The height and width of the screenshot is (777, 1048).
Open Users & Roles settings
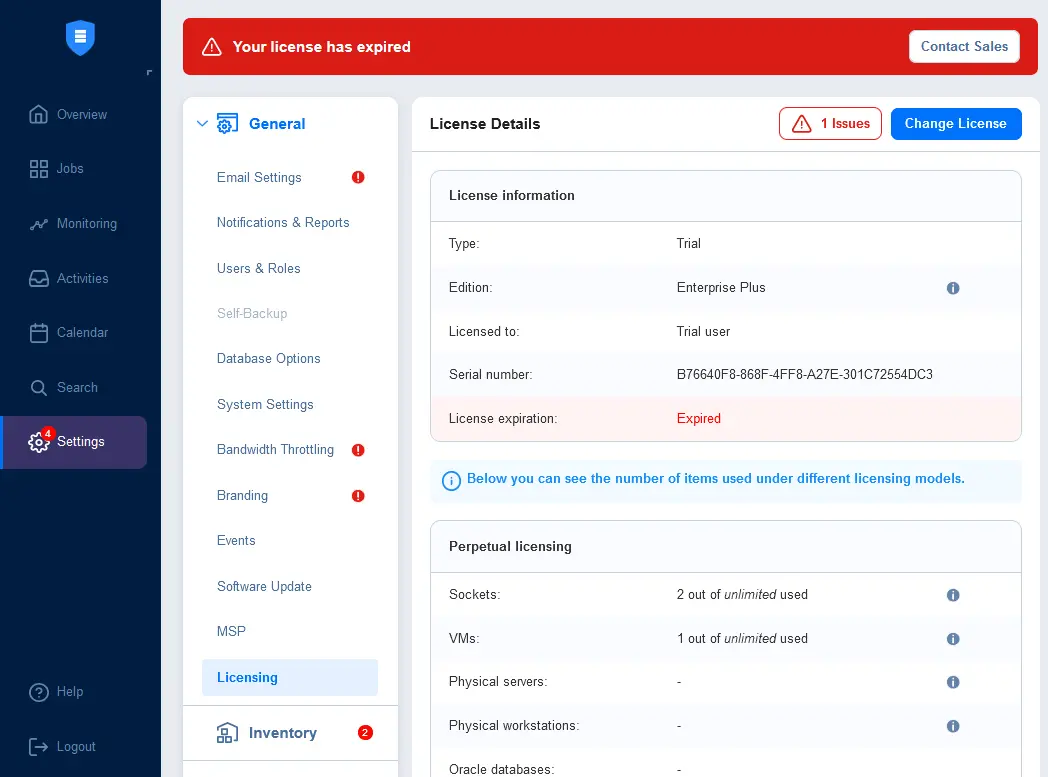click(x=258, y=269)
